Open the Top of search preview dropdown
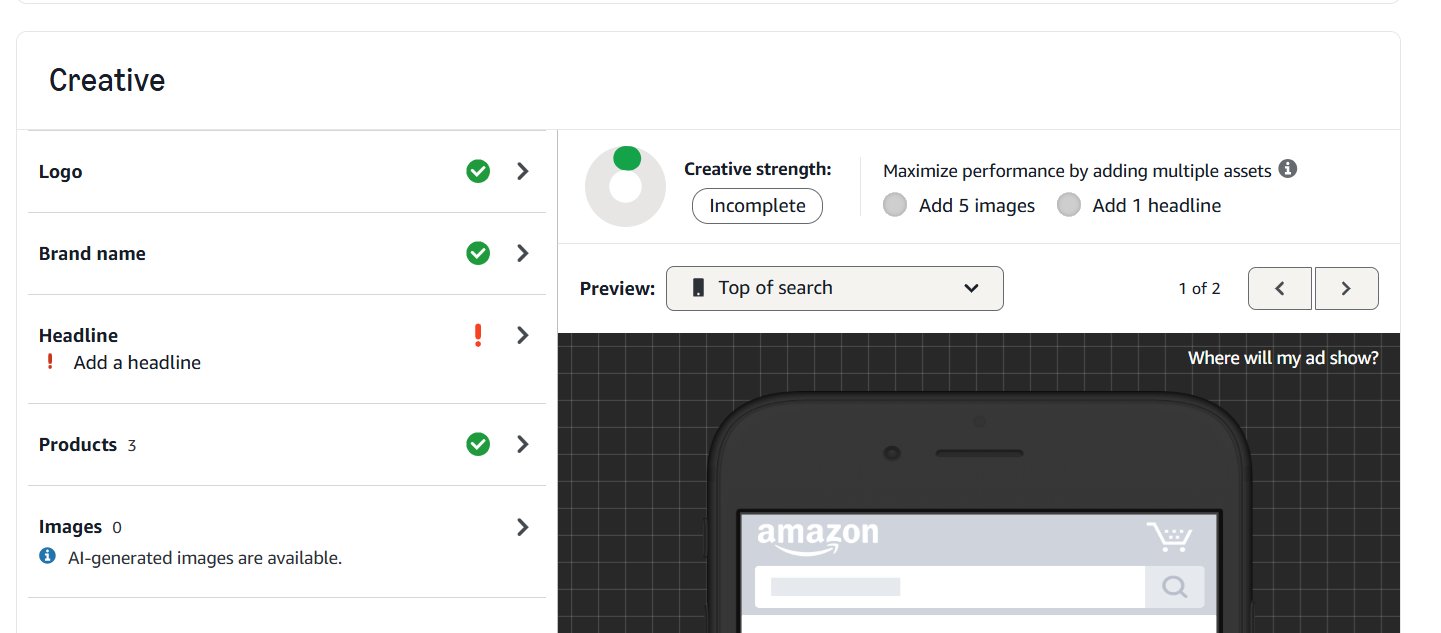The width and height of the screenshot is (1441, 633). coord(835,288)
